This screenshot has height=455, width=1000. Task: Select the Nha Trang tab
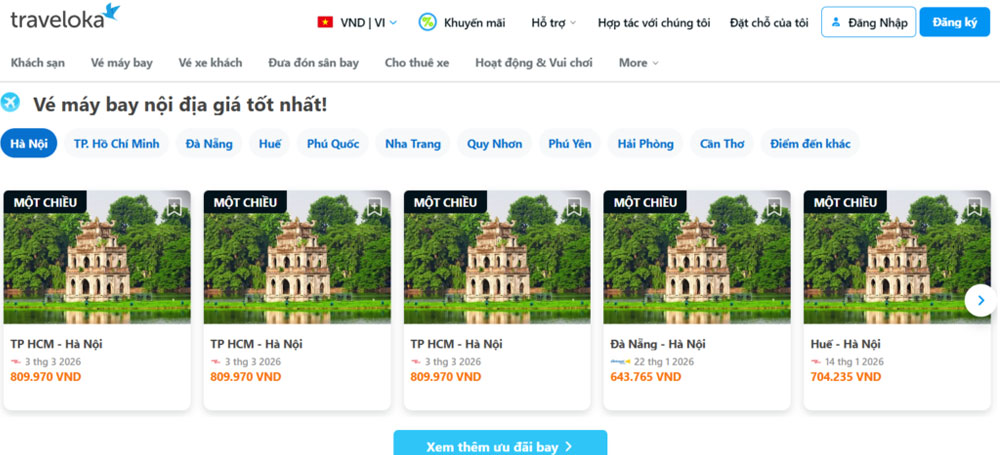click(x=413, y=143)
